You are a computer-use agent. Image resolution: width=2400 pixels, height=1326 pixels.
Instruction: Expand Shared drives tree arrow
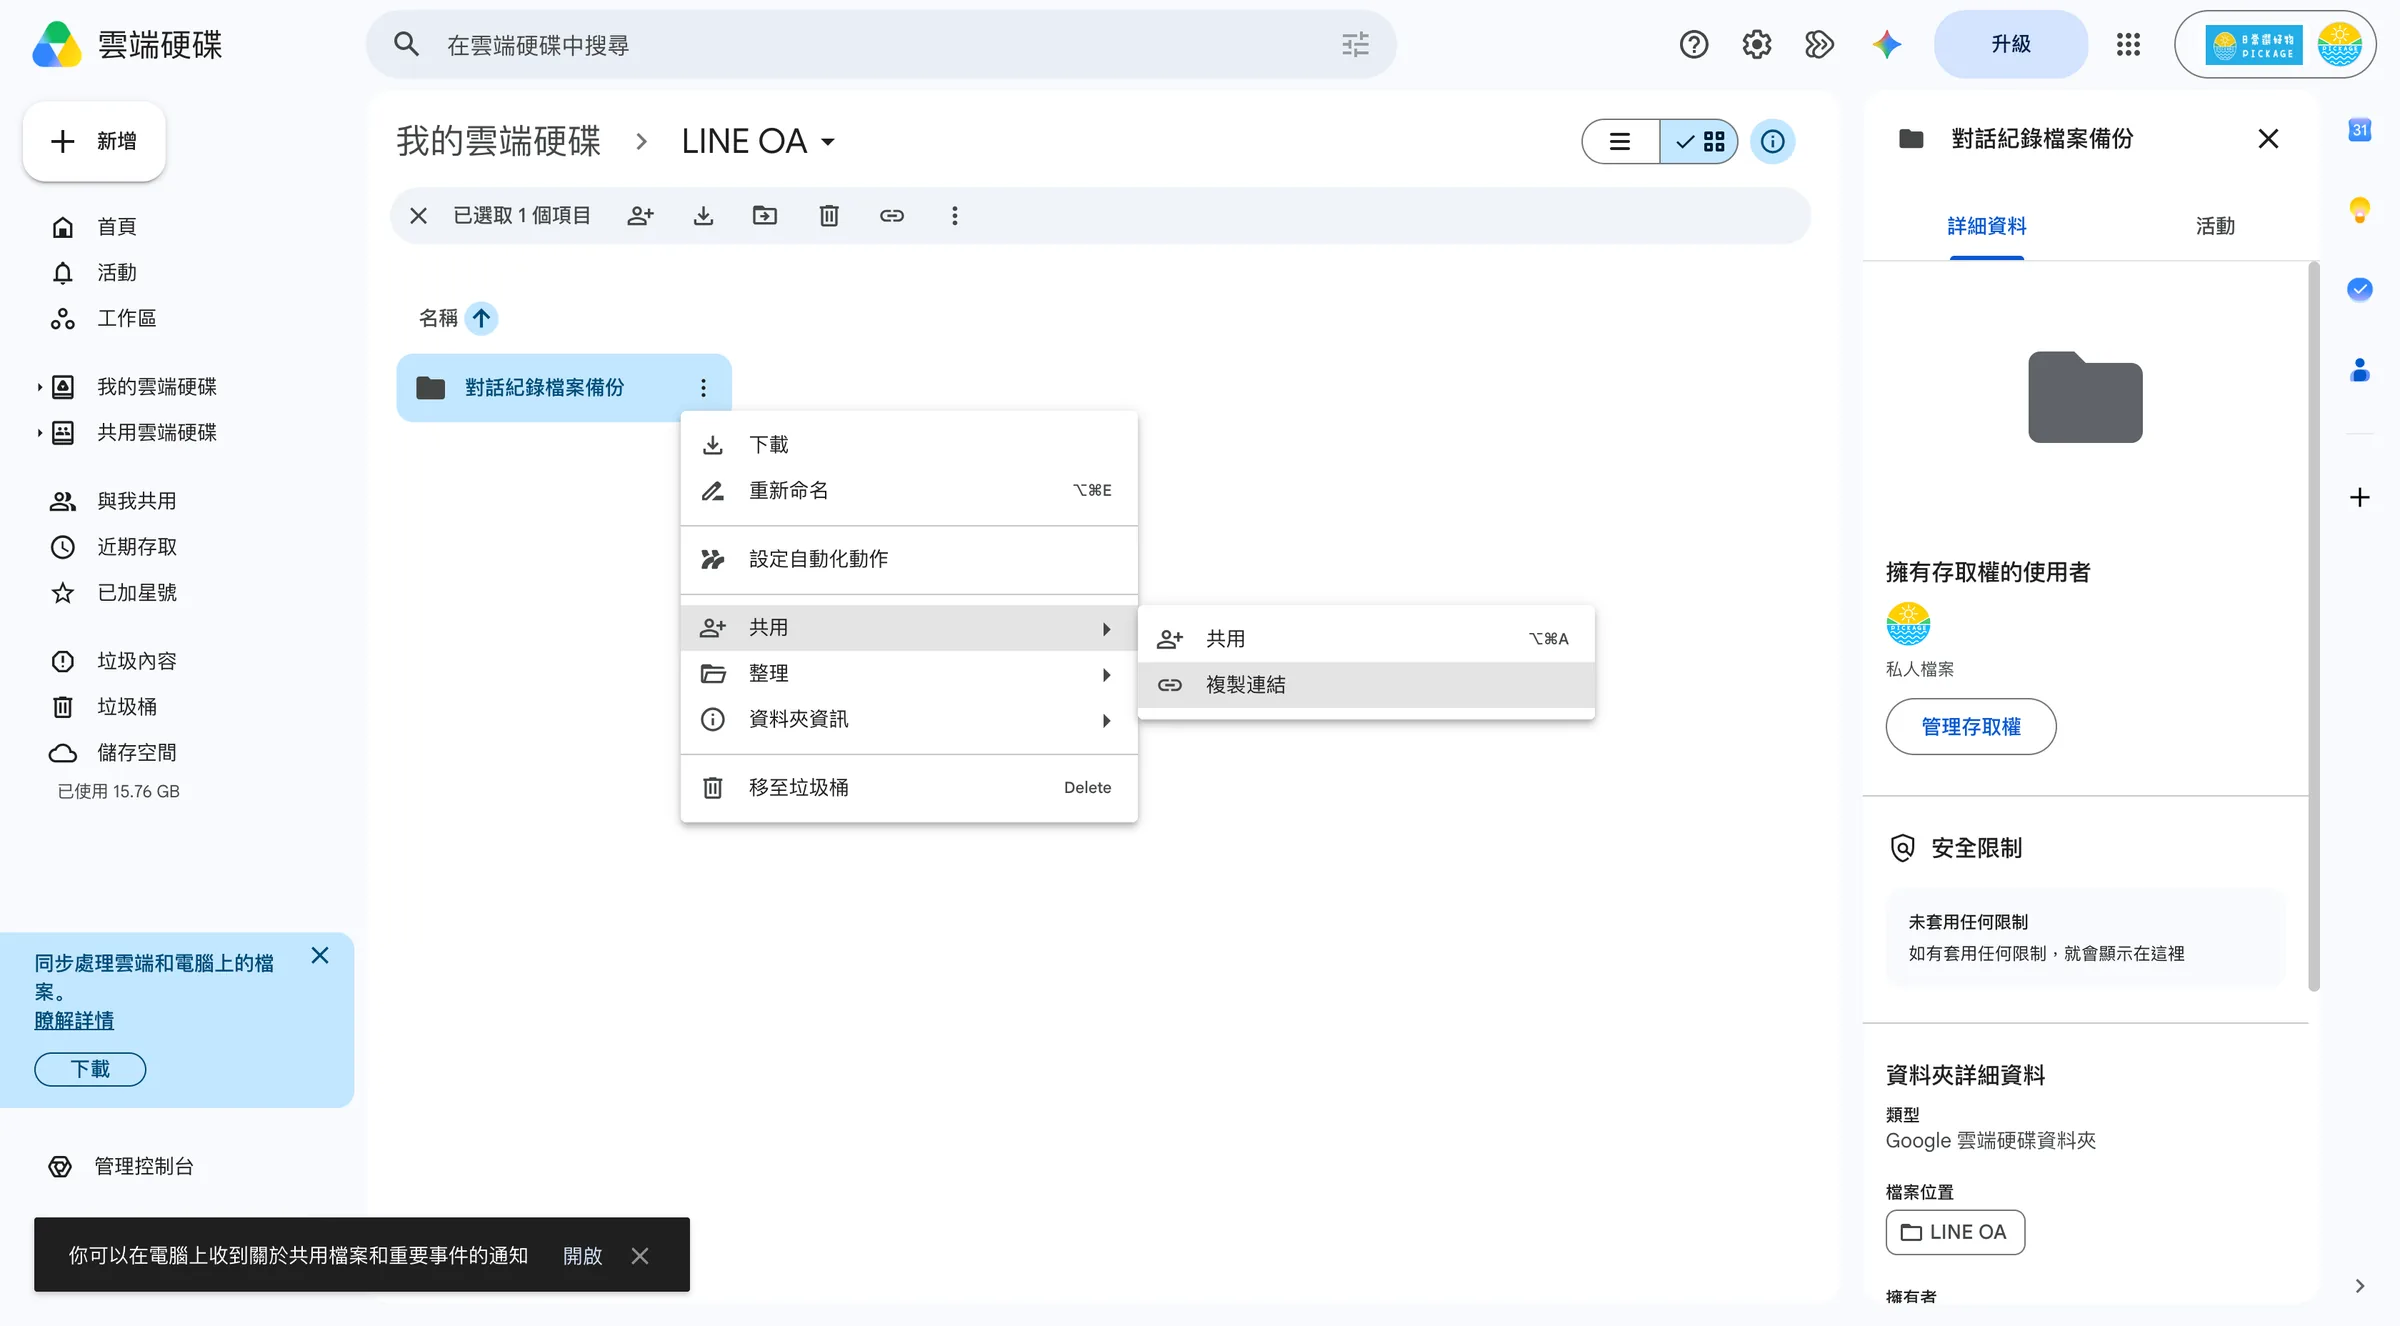coord(39,433)
